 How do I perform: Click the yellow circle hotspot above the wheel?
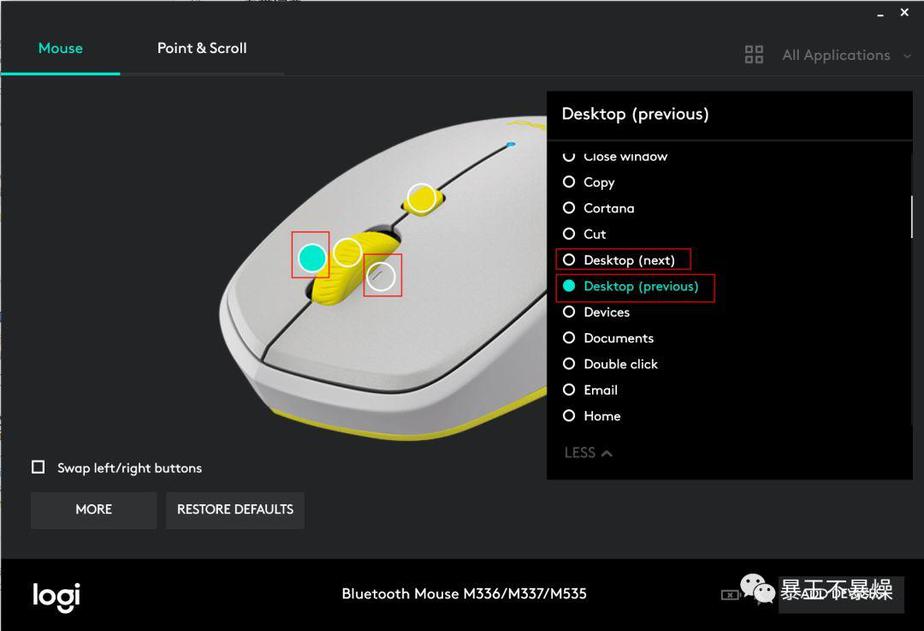(x=422, y=198)
